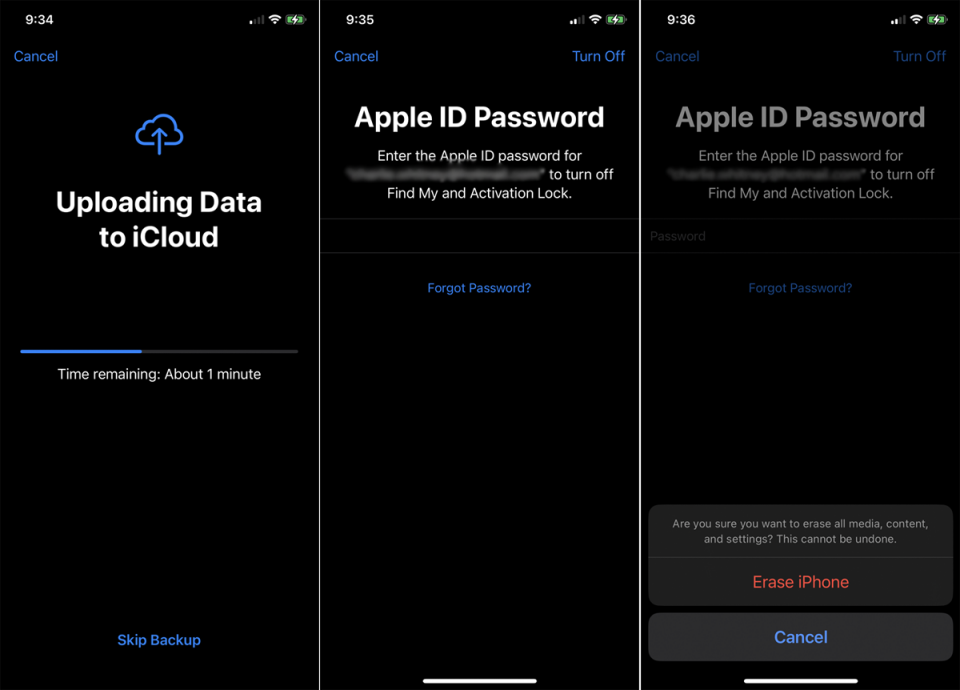Open the Forgot Password link on middle screen
Viewport: 960px width, 690px height.
[479, 287]
